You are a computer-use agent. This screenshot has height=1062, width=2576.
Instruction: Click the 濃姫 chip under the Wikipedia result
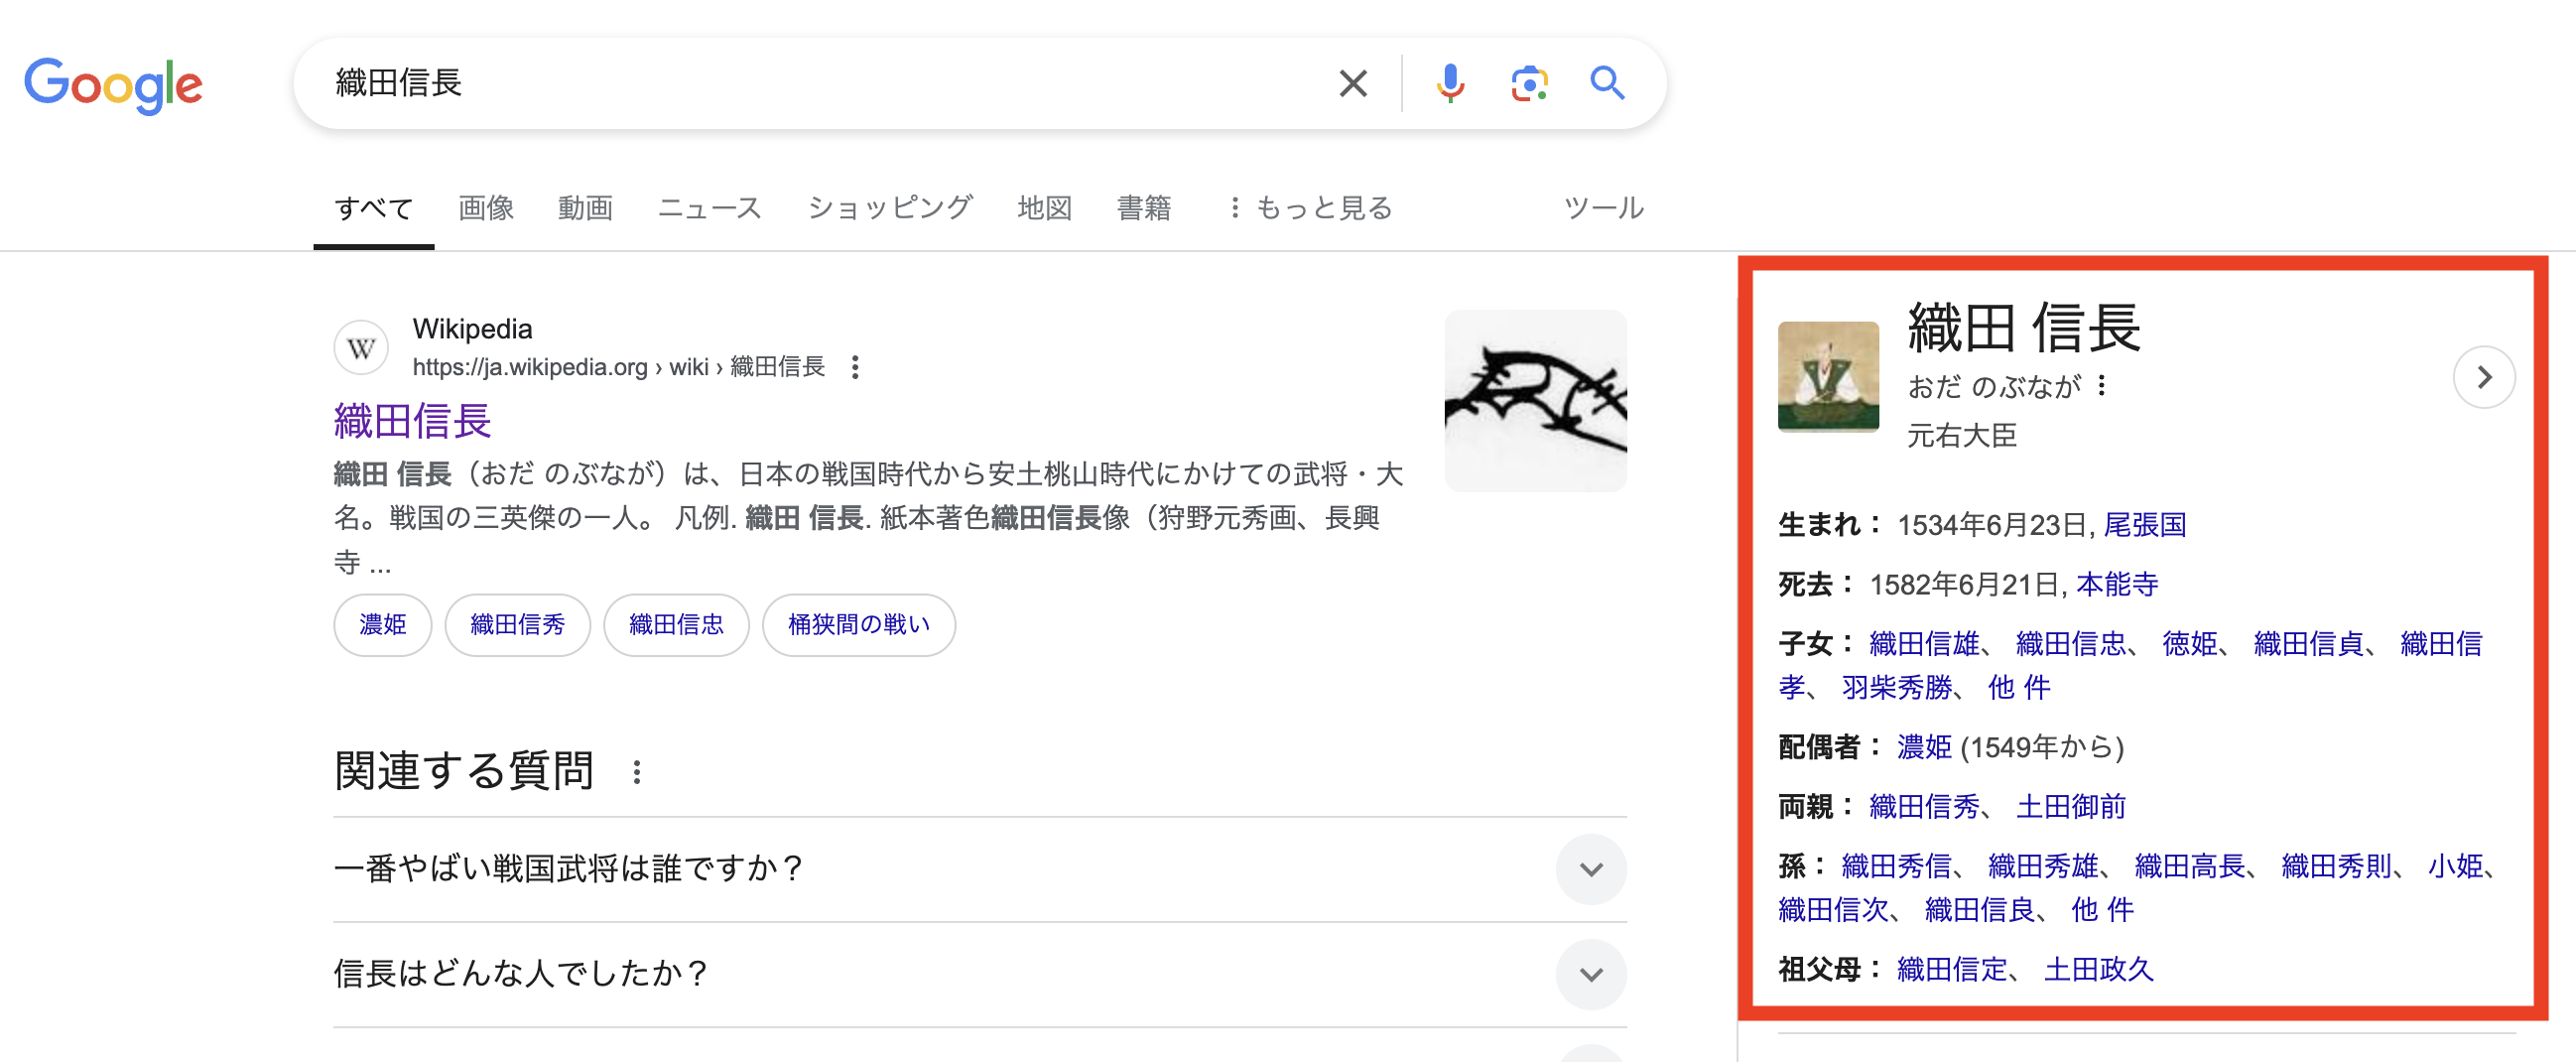(x=383, y=625)
